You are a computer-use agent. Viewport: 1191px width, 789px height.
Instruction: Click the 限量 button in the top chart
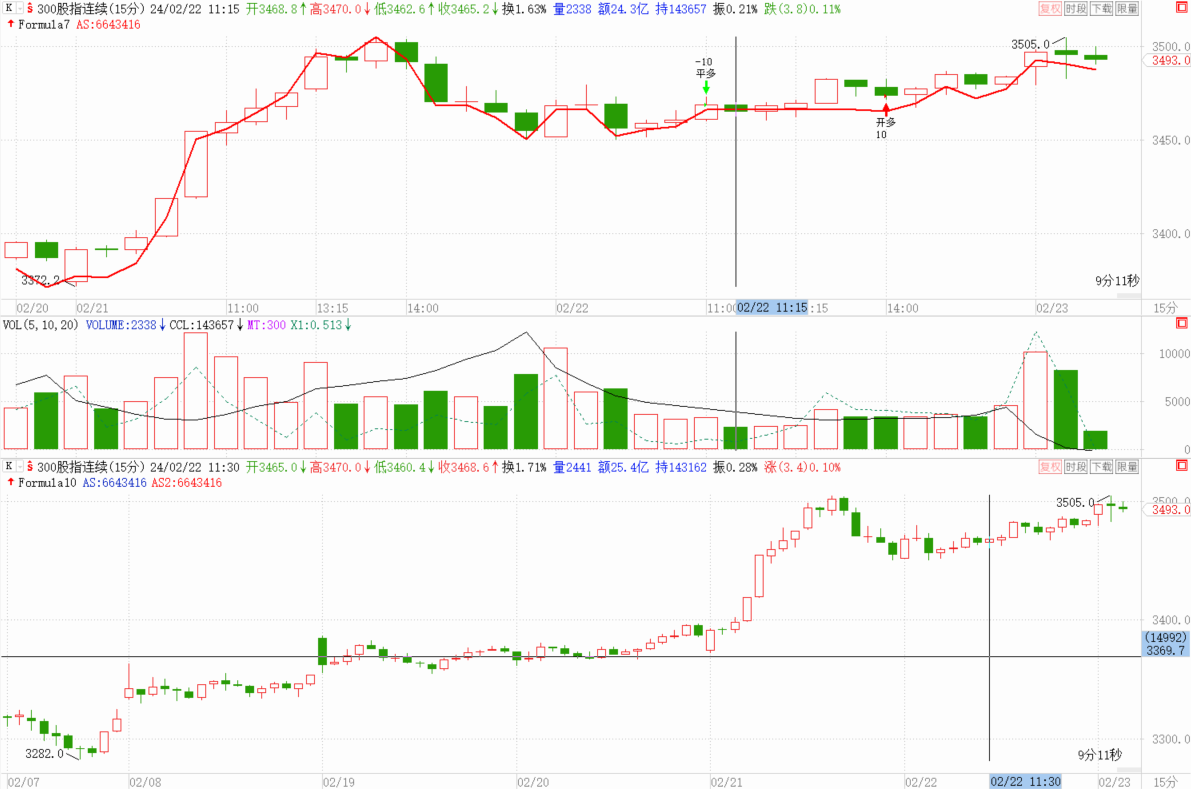tap(1127, 8)
